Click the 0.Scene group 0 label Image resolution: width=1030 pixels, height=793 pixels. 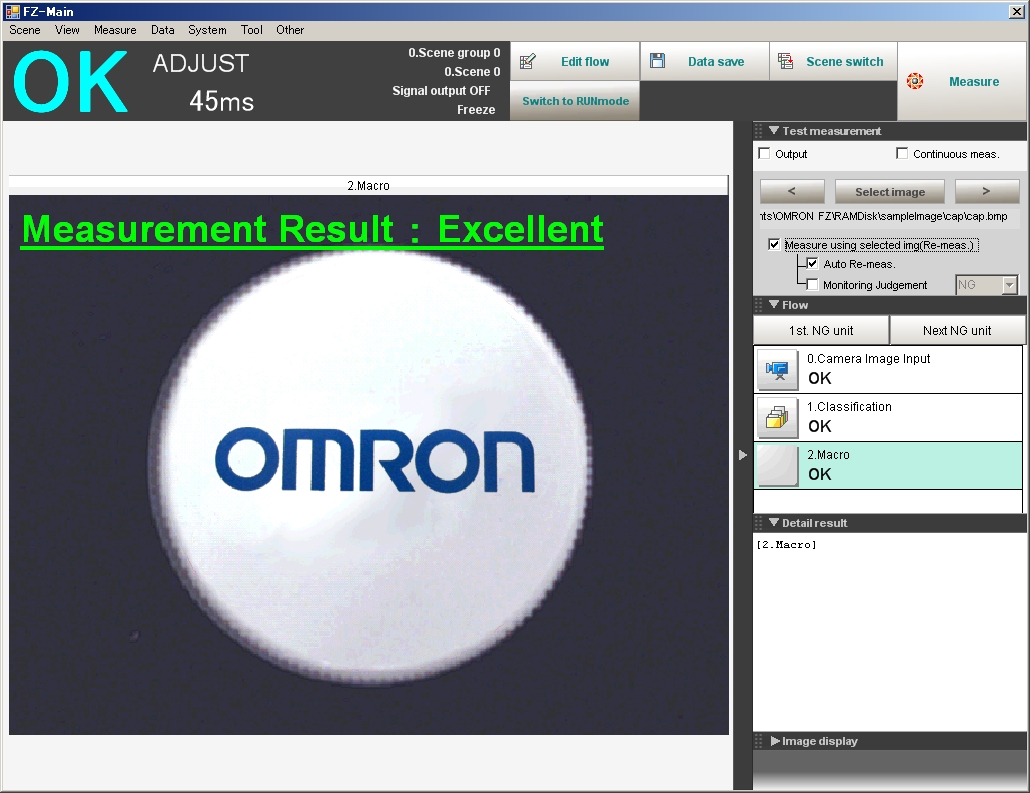pos(454,53)
